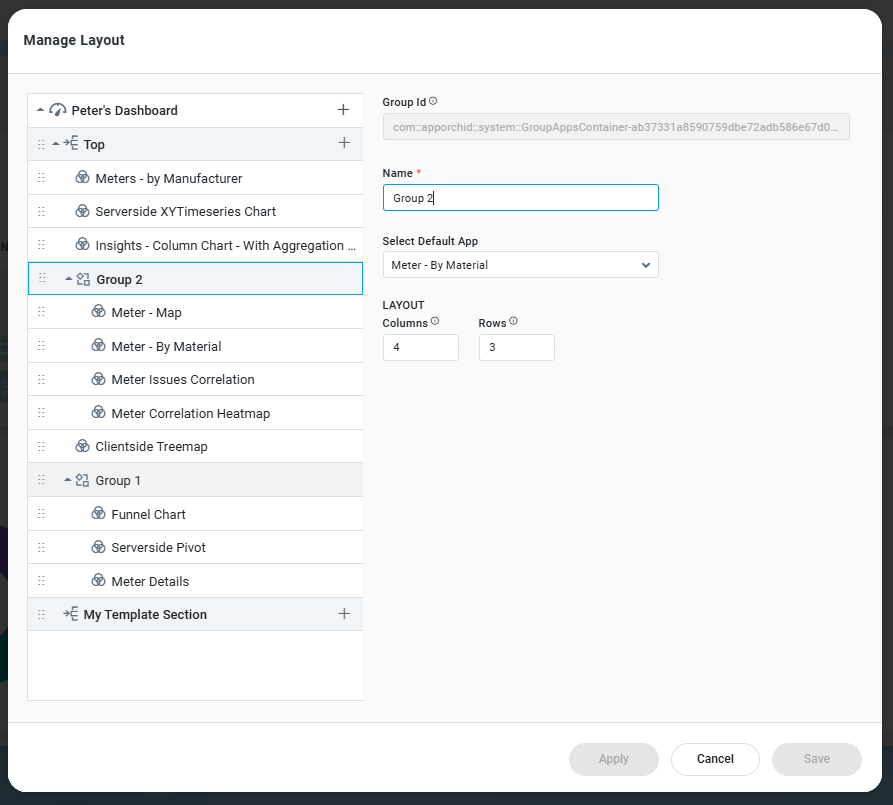Click the Rows number field
The image size is (893, 805).
click(x=516, y=347)
